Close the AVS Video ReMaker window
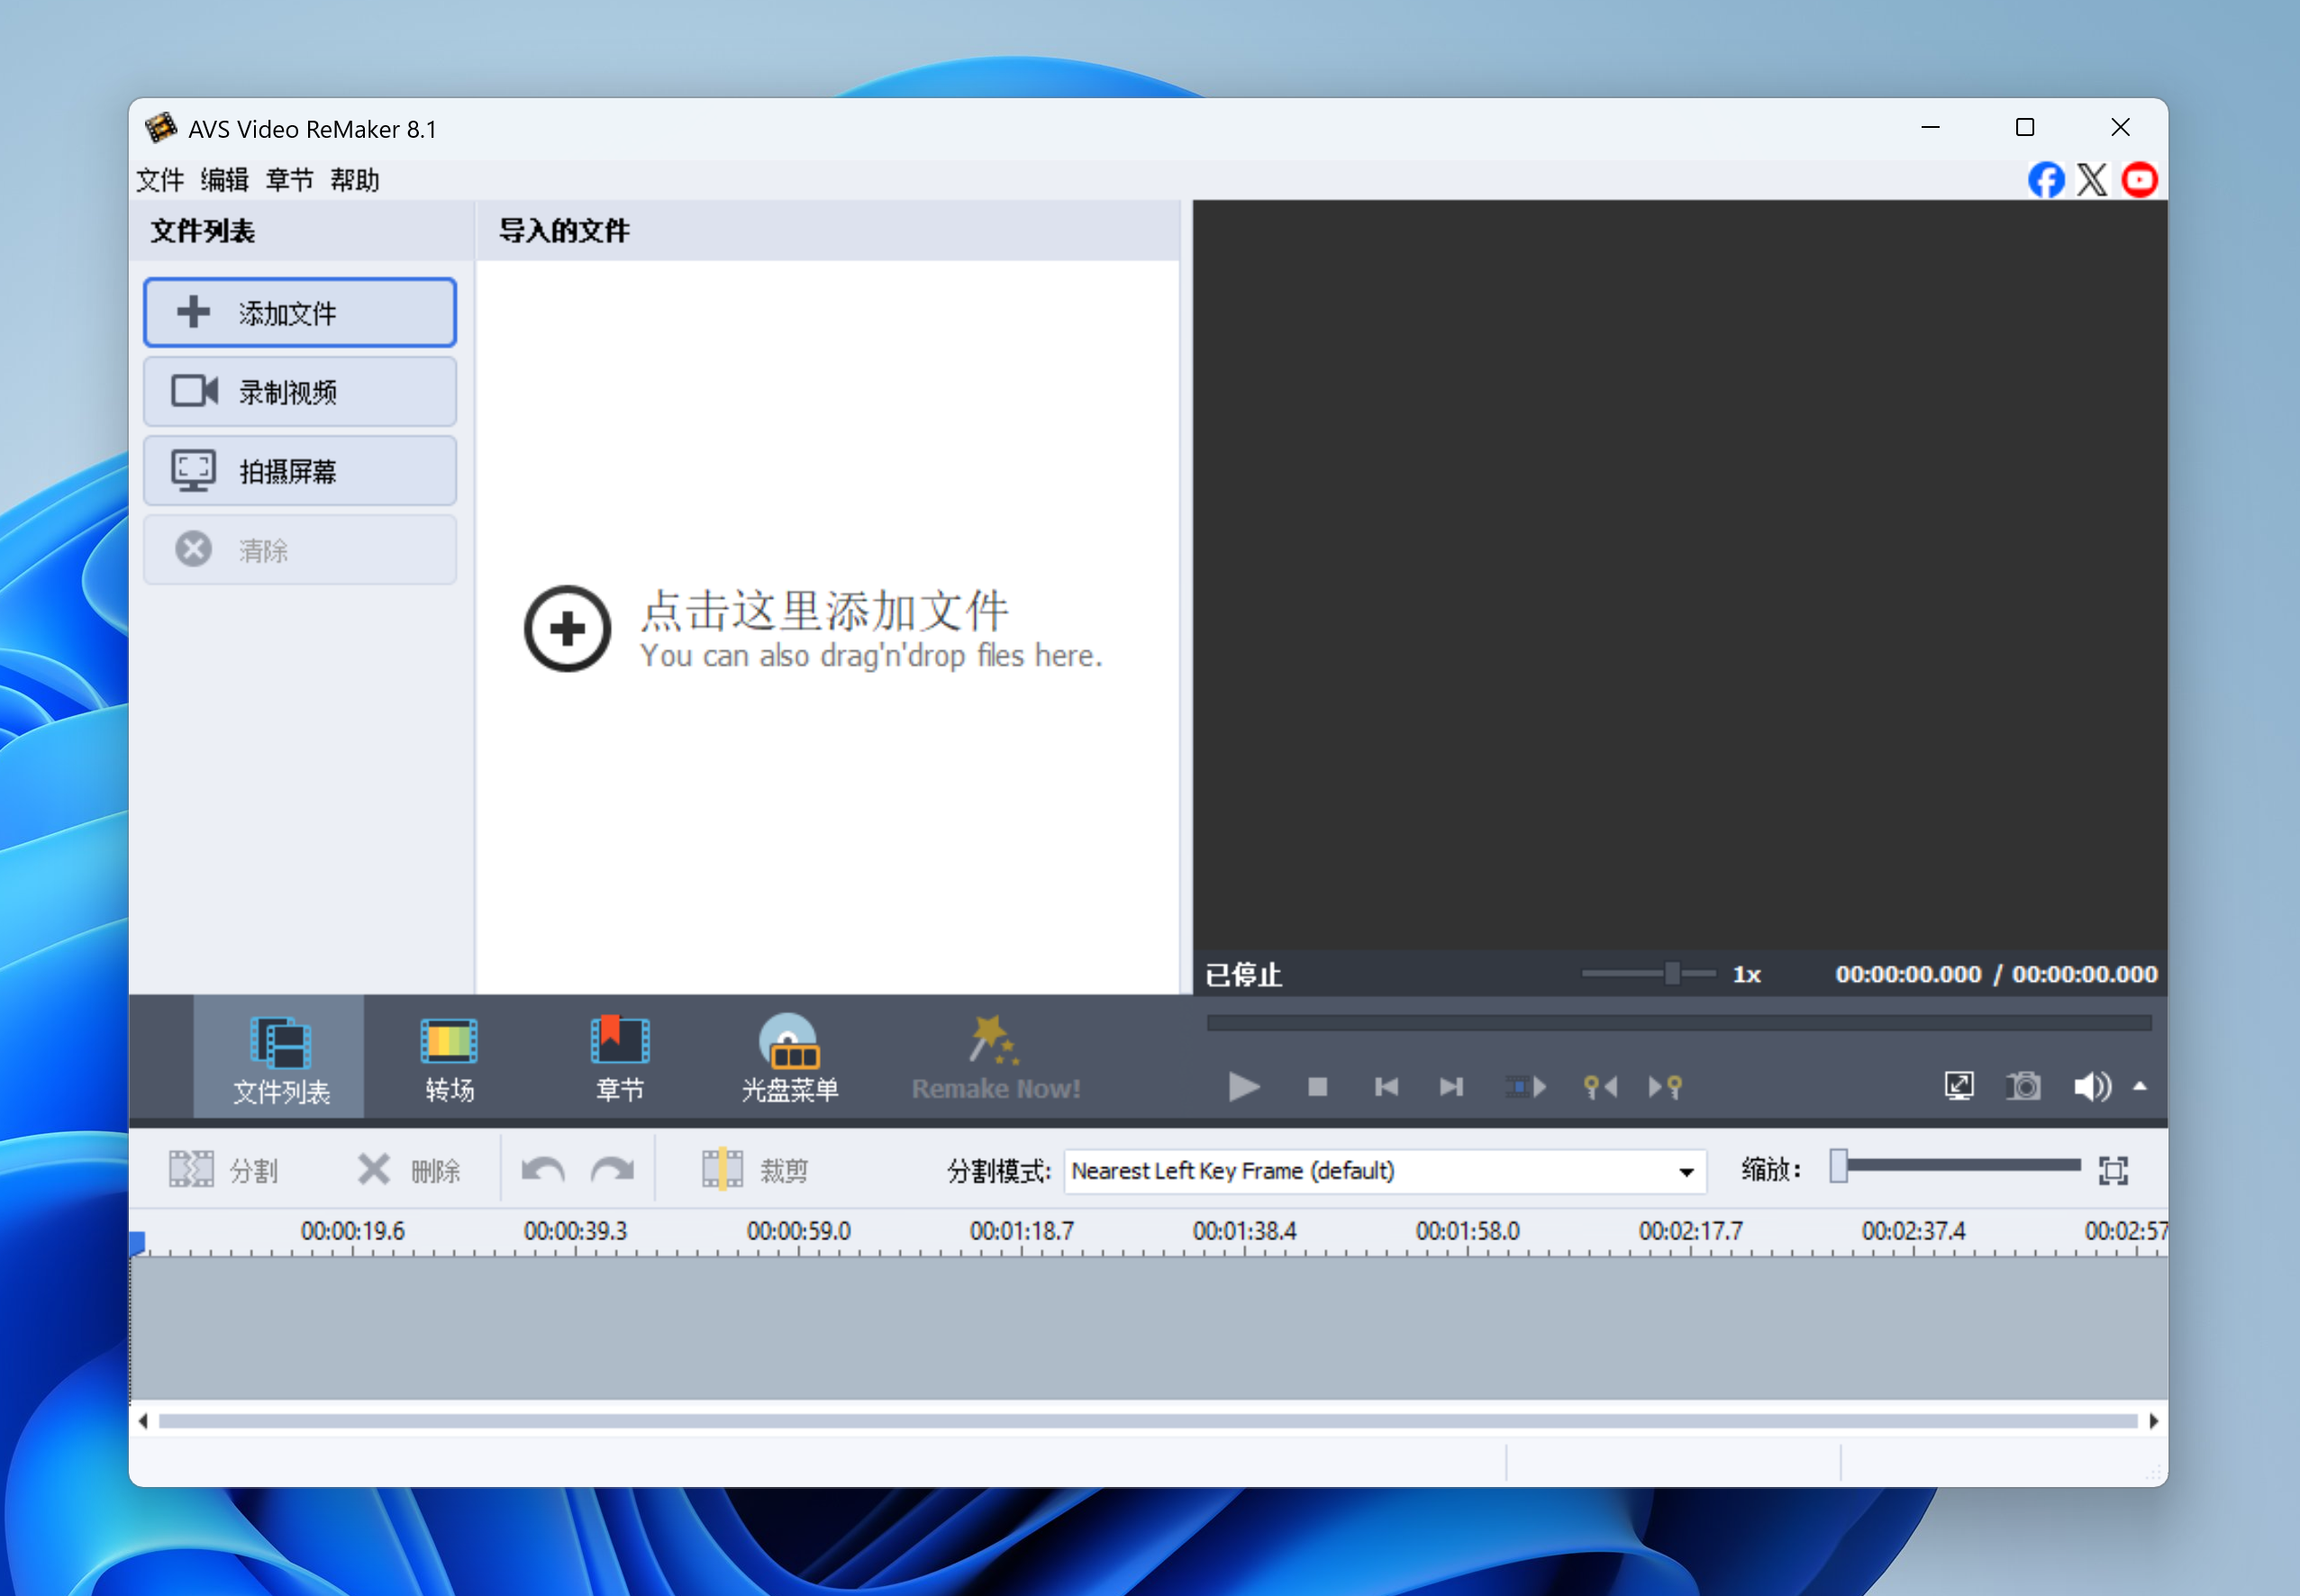 [2120, 128]
